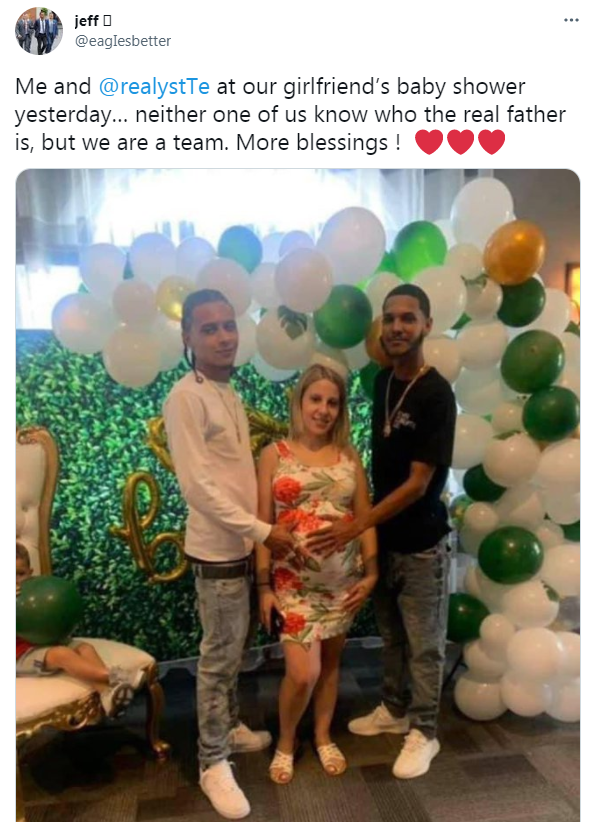Click the gold balloon in the photo
The height and width of the screenshot is (822, 593).
514,252
